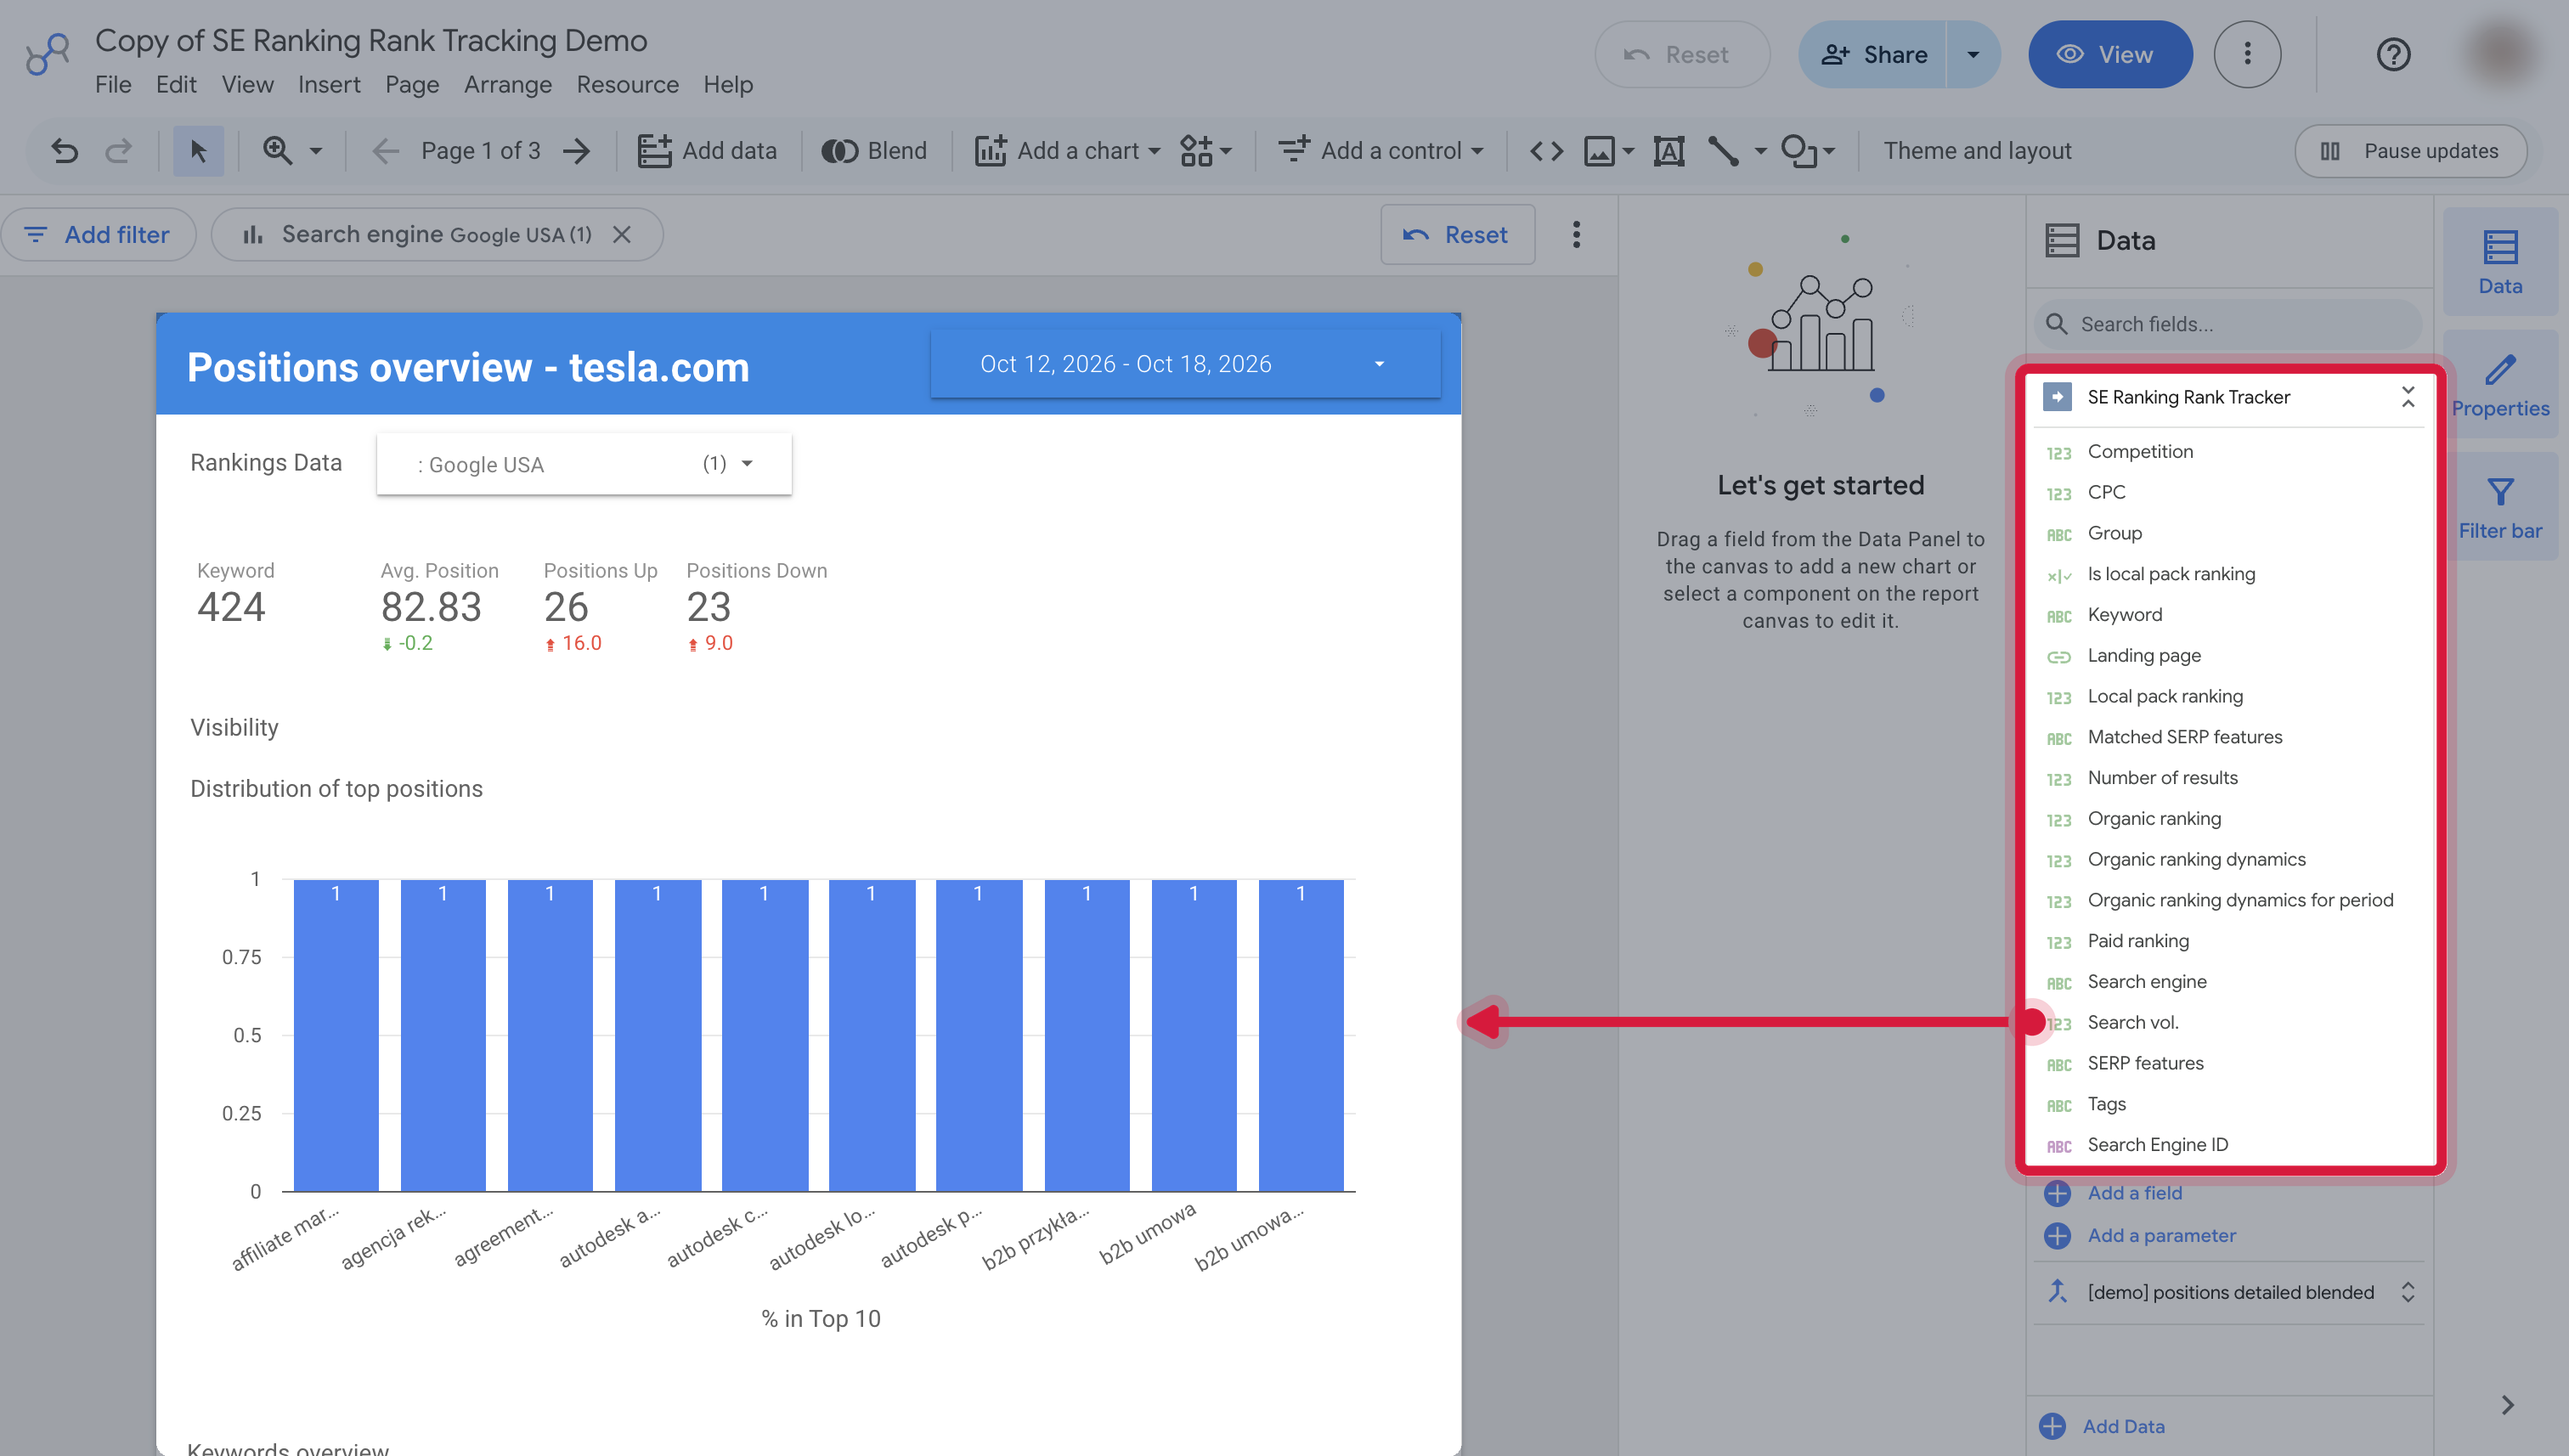2569x1456 pixels.
Task: Click the Add data toolbar button
Action: (x=707, y=151)
